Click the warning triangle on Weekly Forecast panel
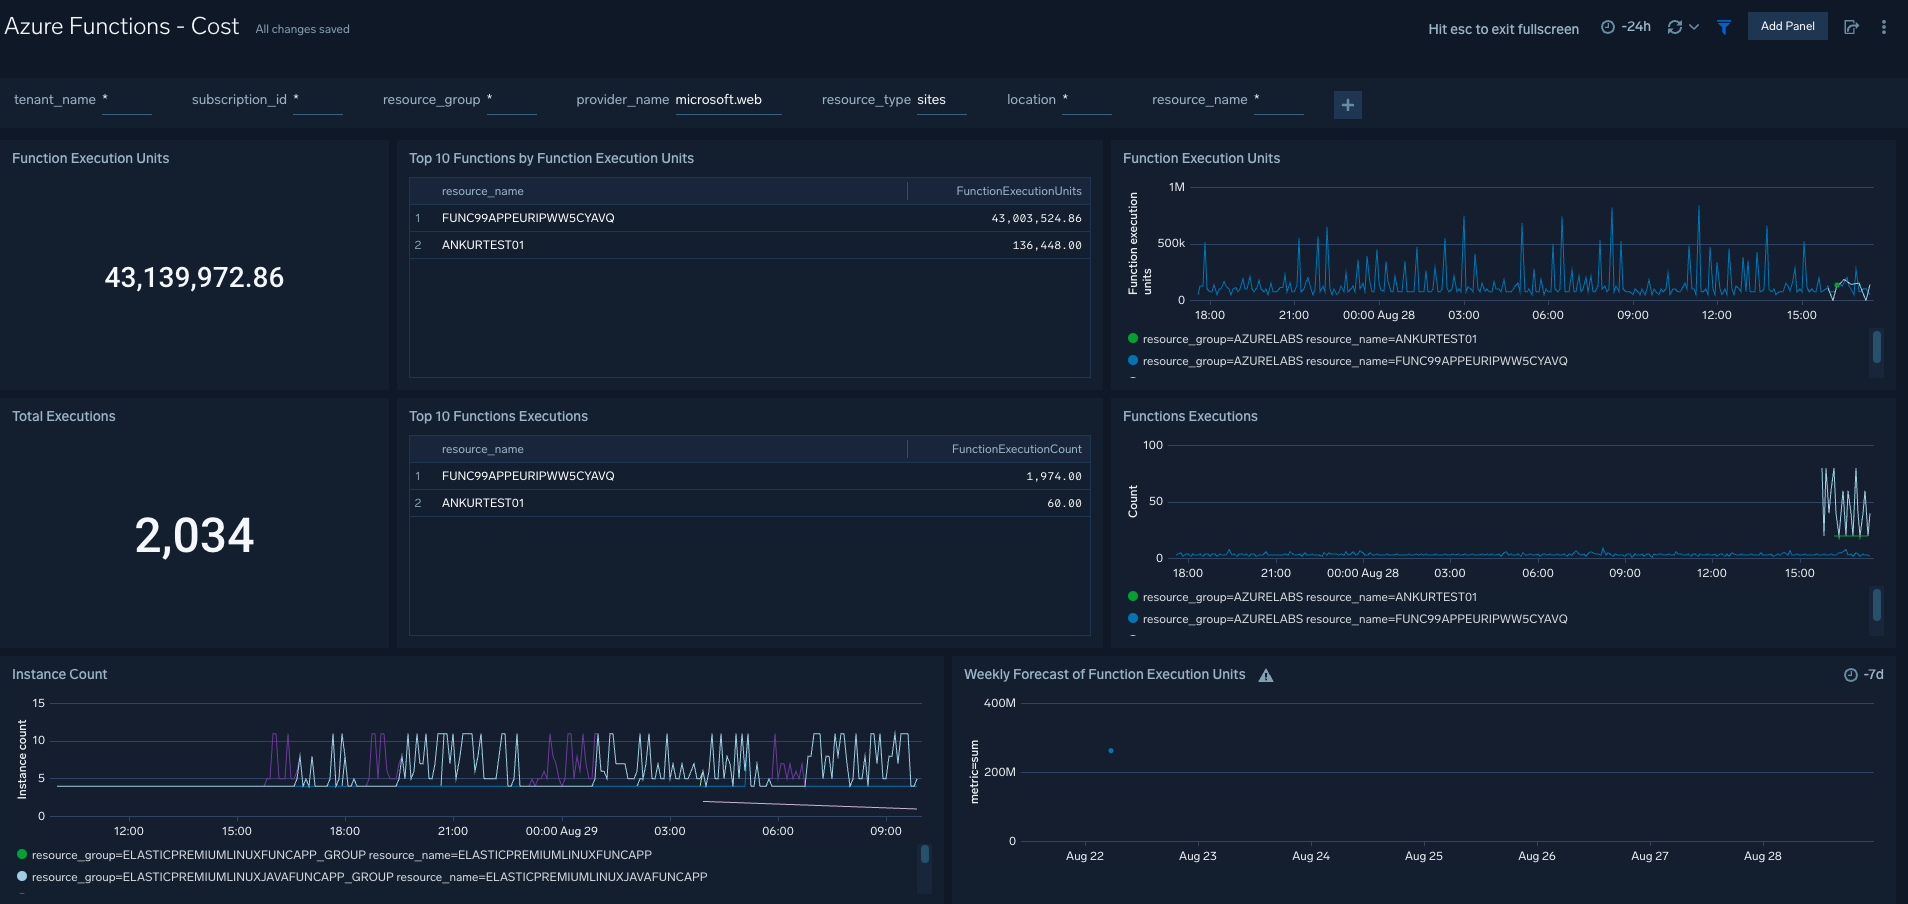The height and width of the screenshot is (904, 1908). tap(1266, 675)
